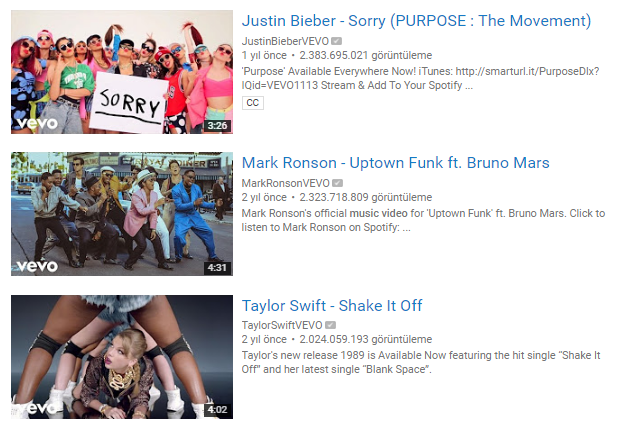Click verified badge next to JustinBieberVEVO
Screen dimensions: 617x426
click(336, 41)
